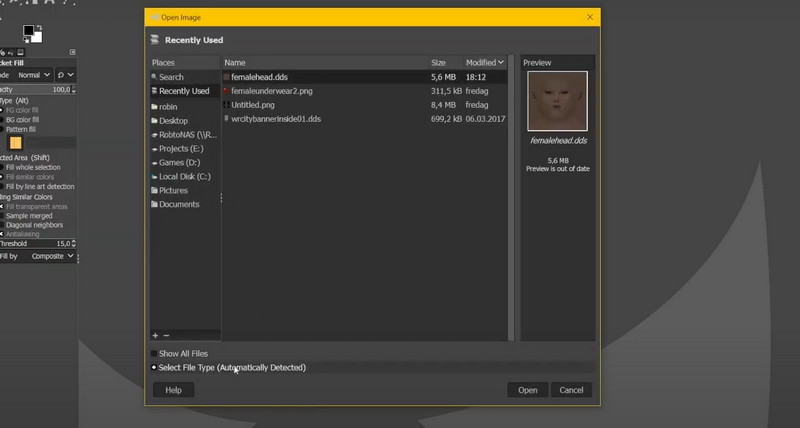
Task: Open the mode group switch dropdown
Action: tap(65, 75)
